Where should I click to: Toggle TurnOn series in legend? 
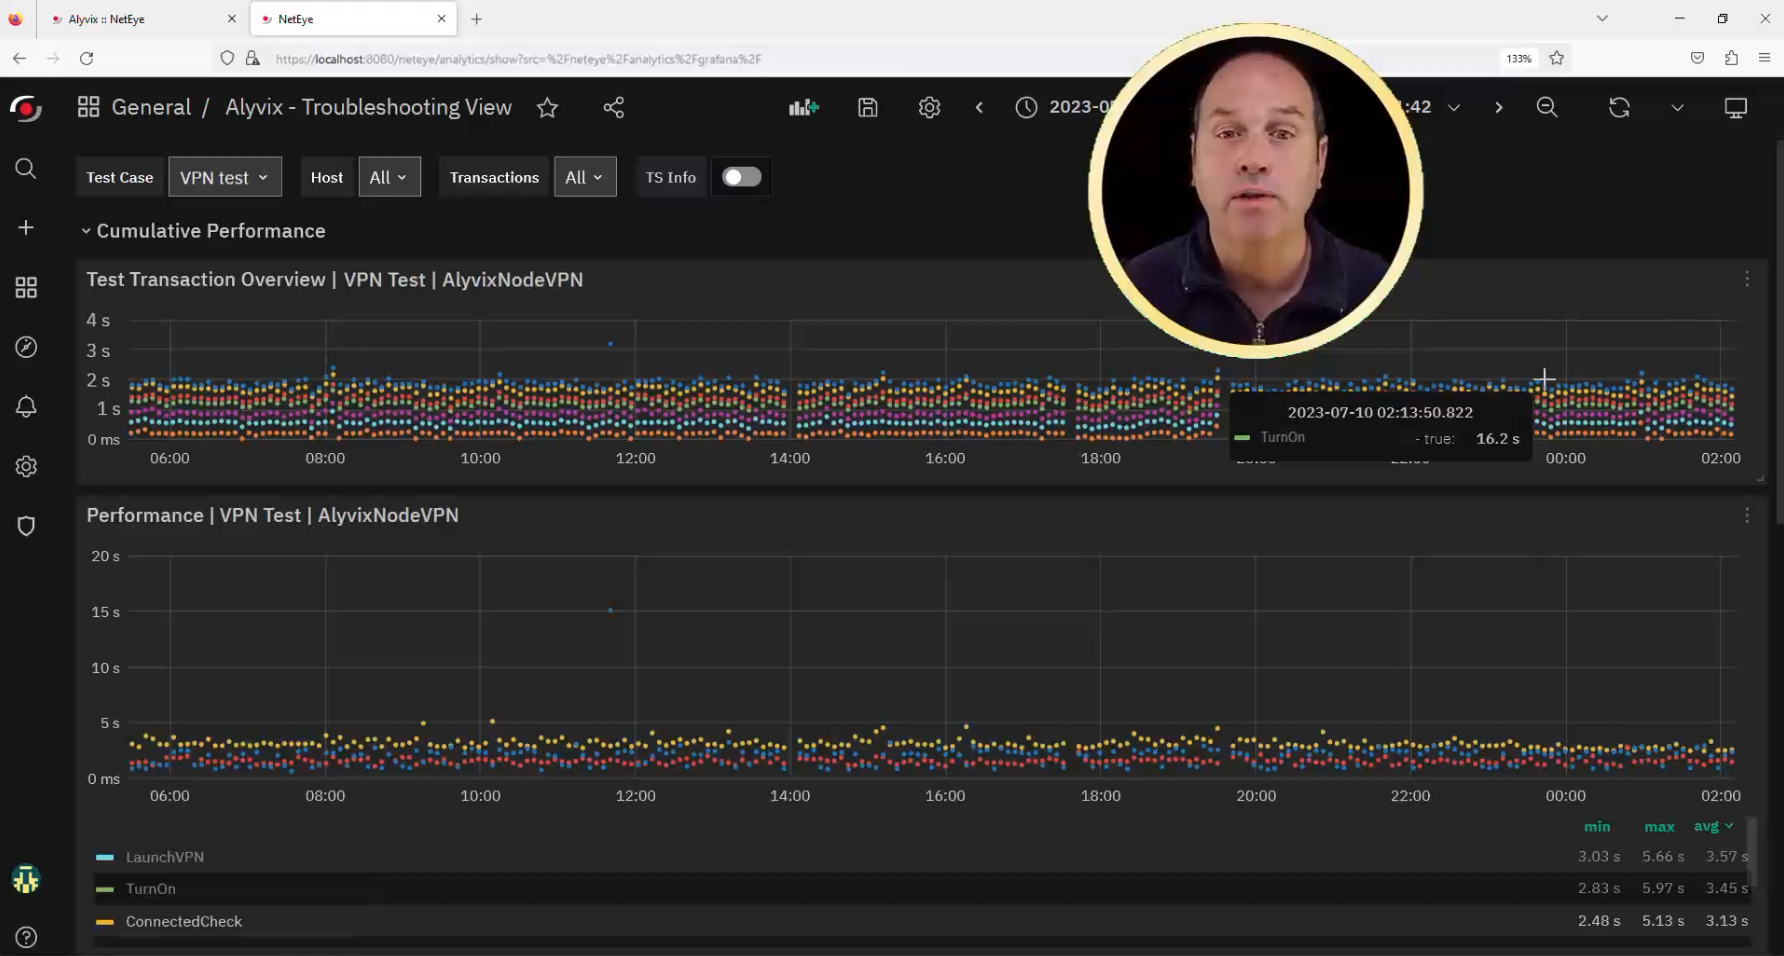(151, 889)
